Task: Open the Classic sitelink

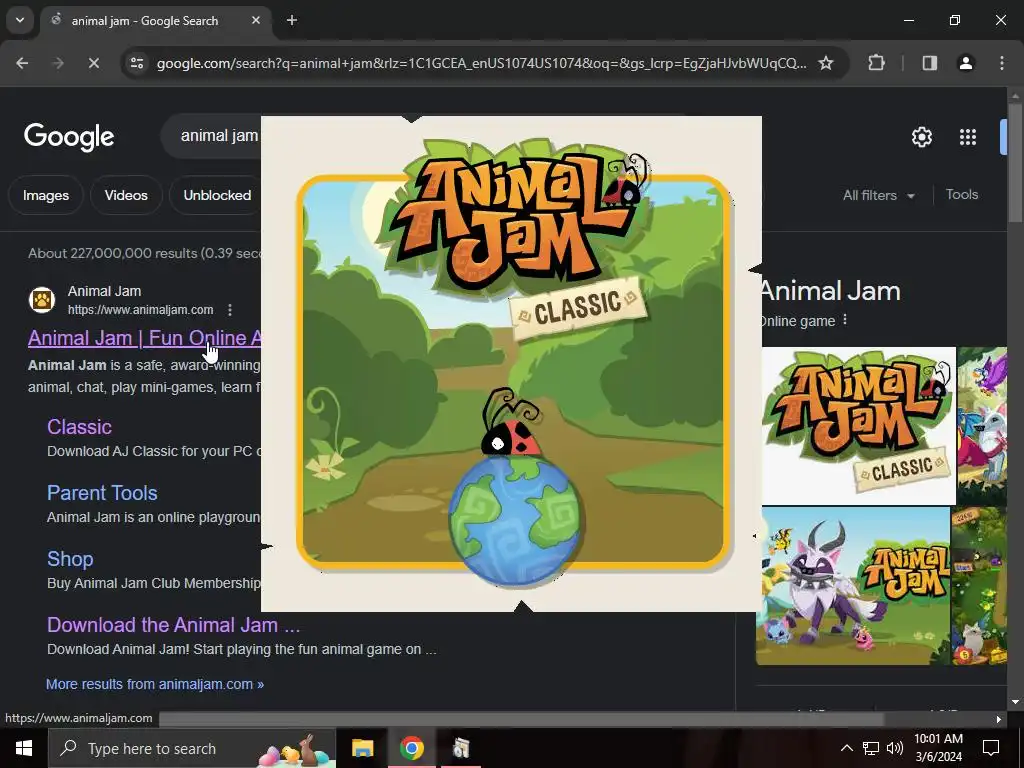Action: (x=79, y=426)
